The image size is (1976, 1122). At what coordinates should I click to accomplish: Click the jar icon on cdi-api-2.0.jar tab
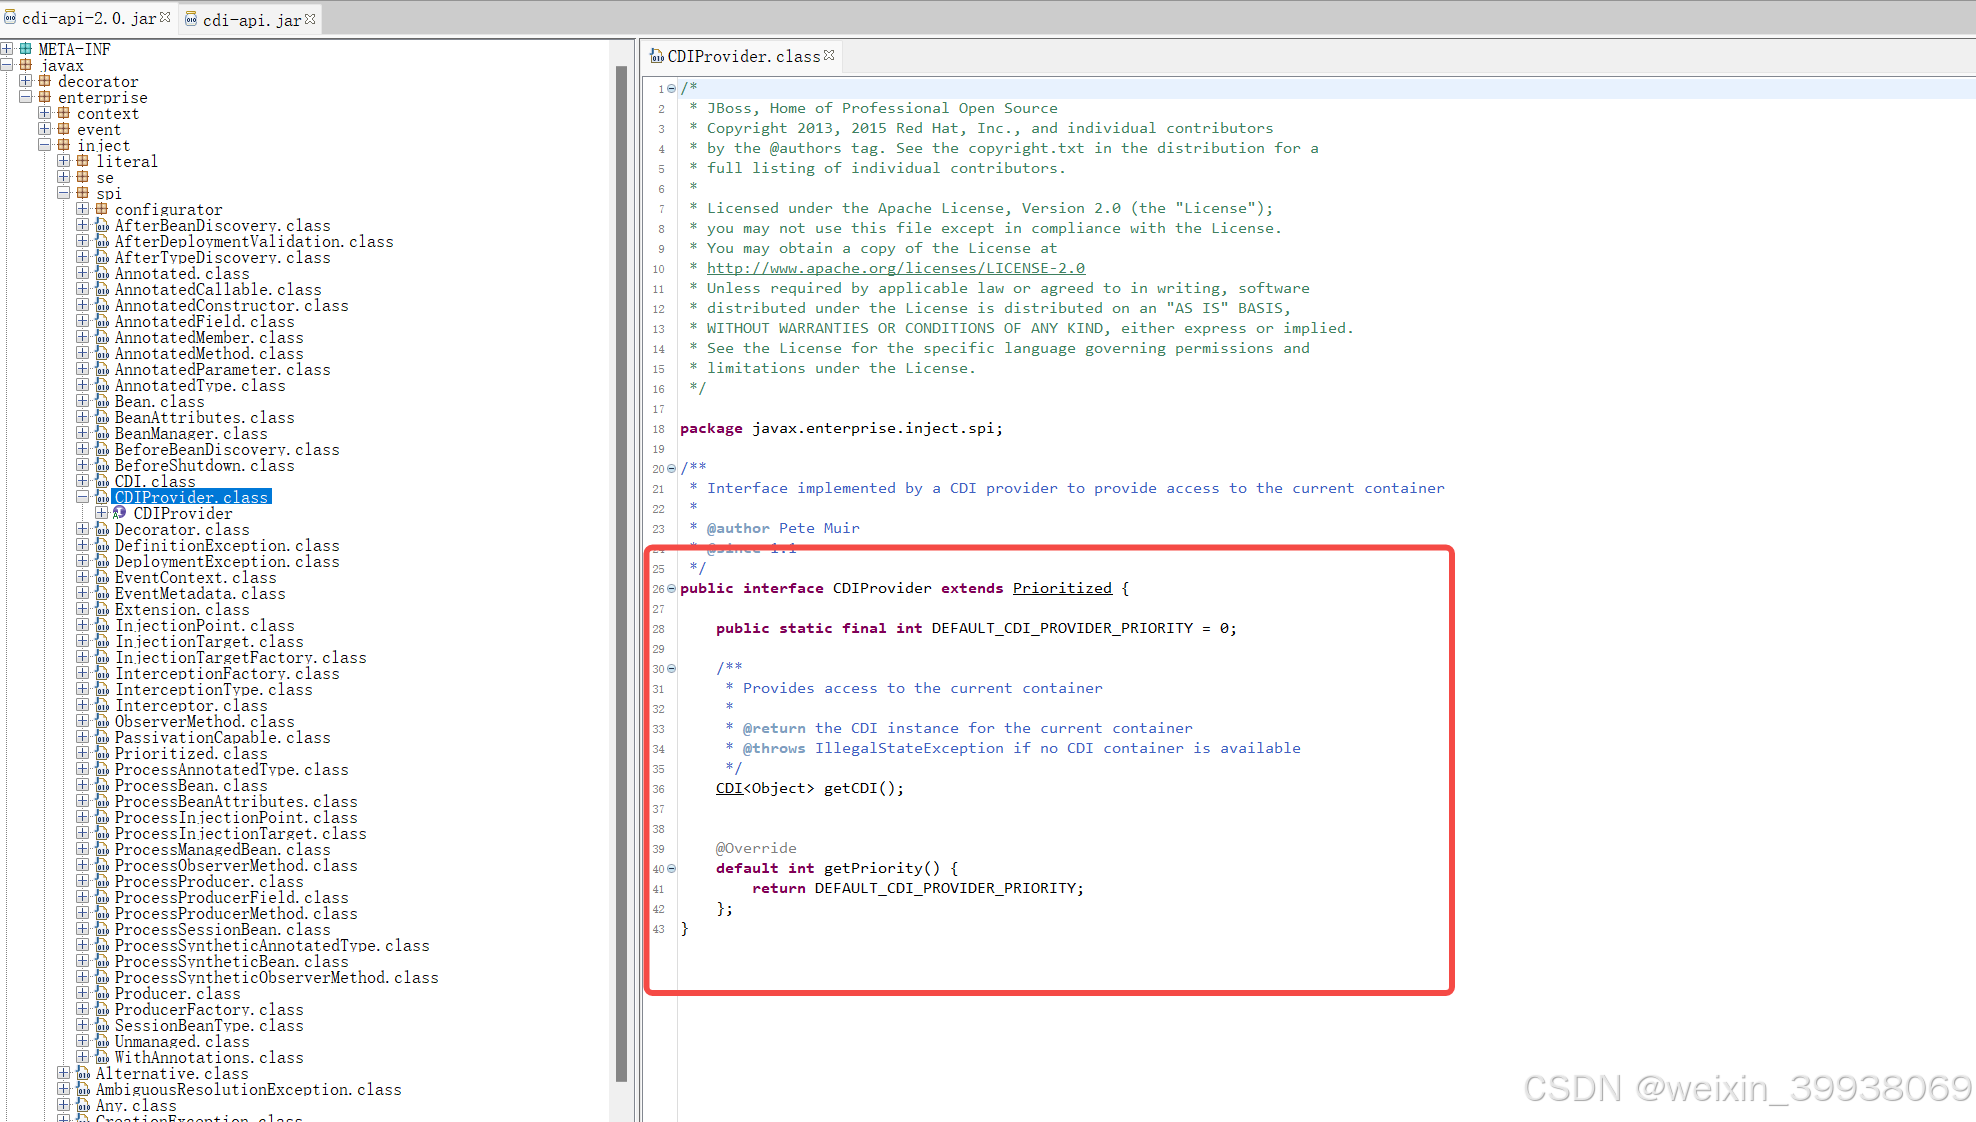[x=10, y=18]
